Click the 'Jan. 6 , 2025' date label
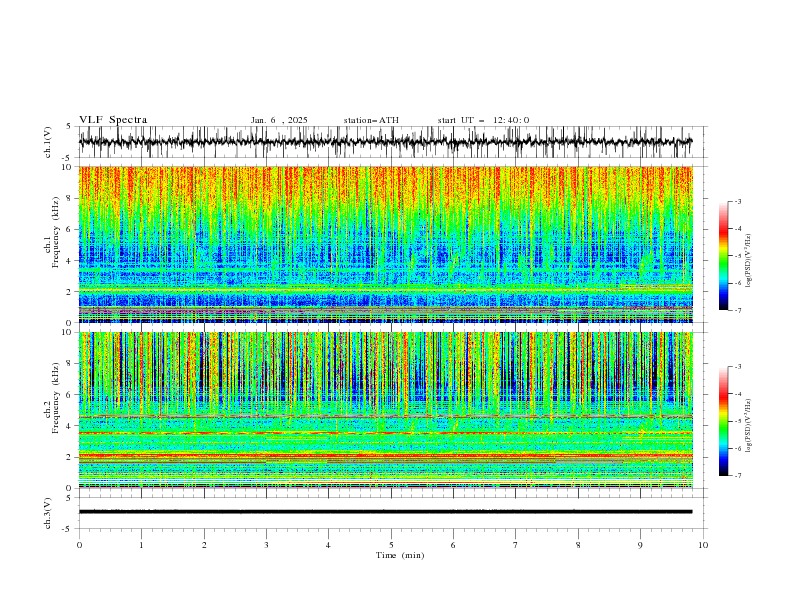792x612 pixels. click(279, 120)
